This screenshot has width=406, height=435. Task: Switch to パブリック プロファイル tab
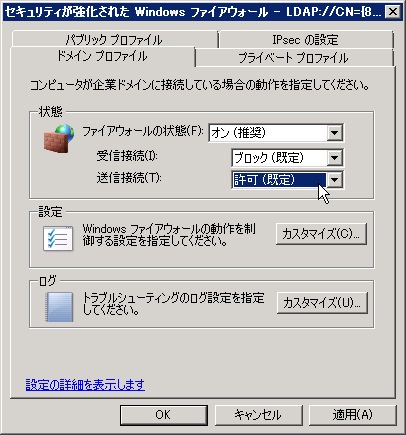[114, 40]
